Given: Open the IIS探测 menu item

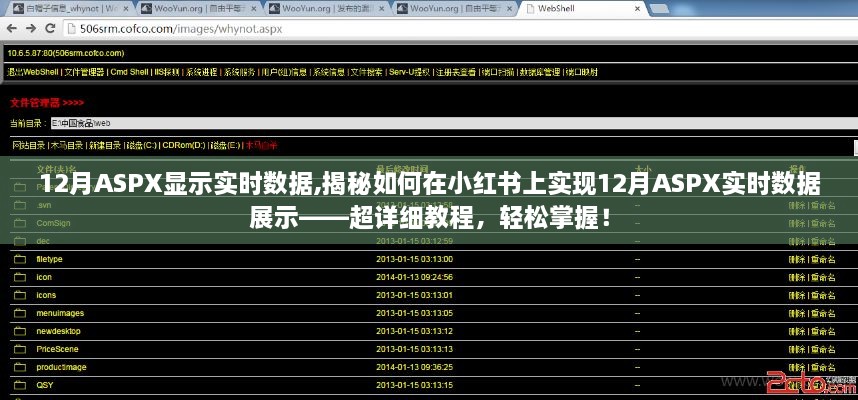Looking at the screenshot, I should click(167, 72).
